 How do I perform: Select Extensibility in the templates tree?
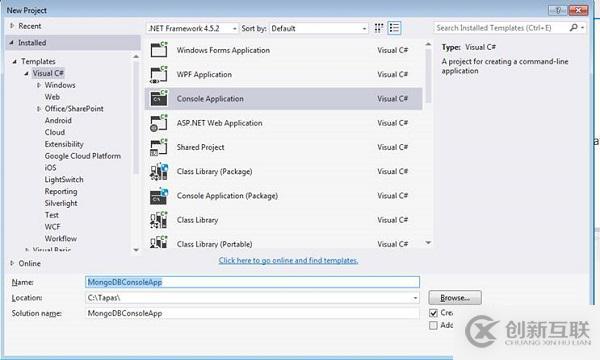(x=64, y=144)
